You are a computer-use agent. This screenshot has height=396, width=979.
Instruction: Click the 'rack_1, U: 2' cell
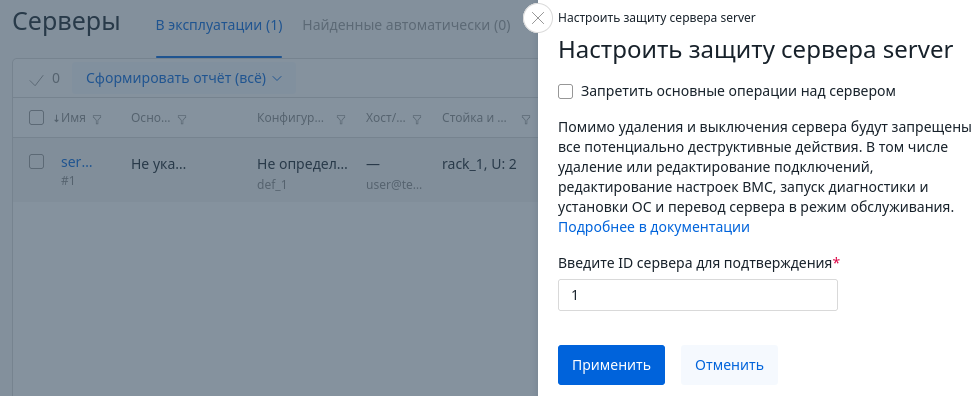(x=479, y=165)
